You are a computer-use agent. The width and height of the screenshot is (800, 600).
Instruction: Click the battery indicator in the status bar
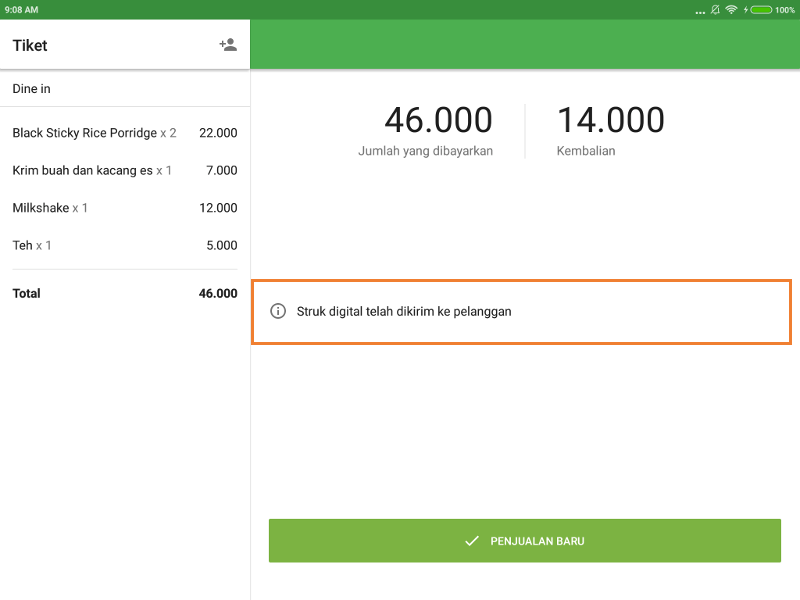click(761, 9)
